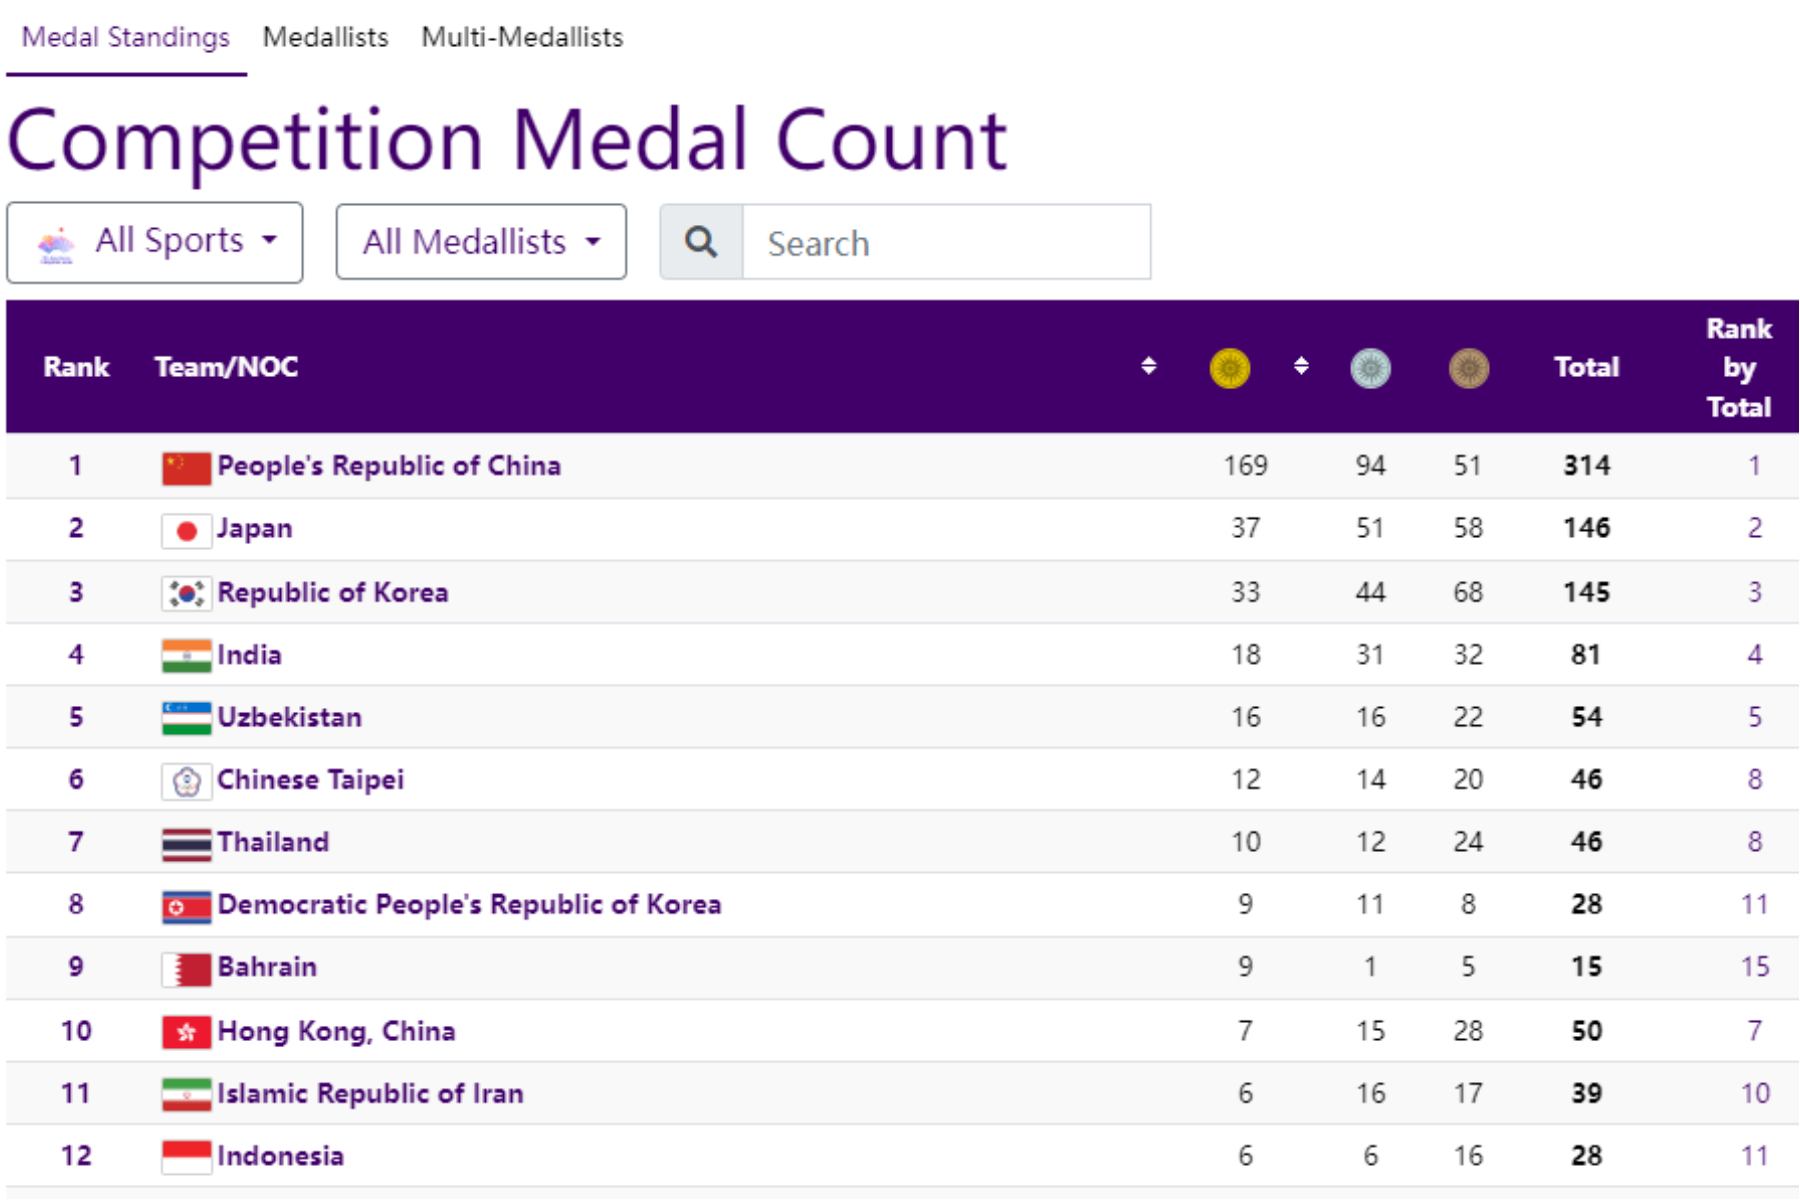Switch to the Medallists tab
Viewport: 1800px width, 1200px height.
[325, 37]
